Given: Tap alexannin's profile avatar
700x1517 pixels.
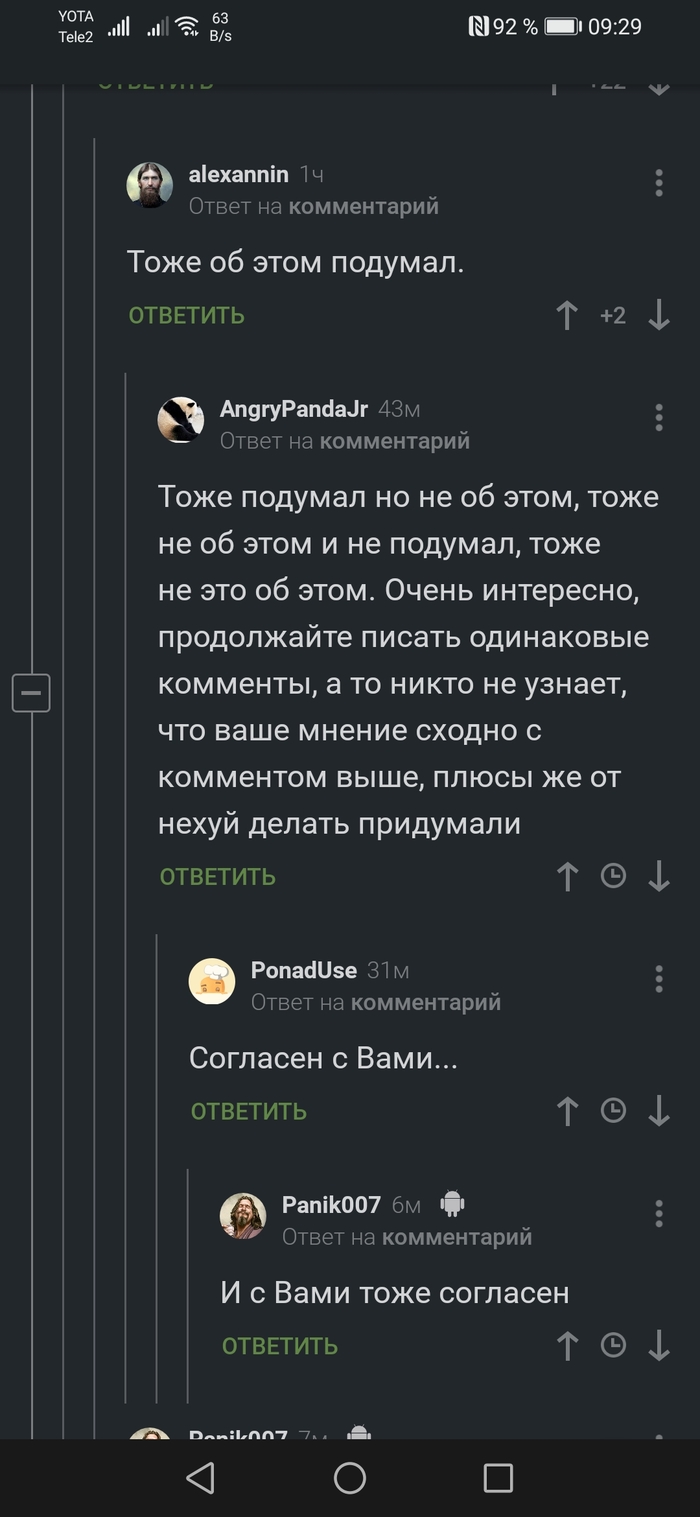Looking at the screenshot, I should coord(148,185).
